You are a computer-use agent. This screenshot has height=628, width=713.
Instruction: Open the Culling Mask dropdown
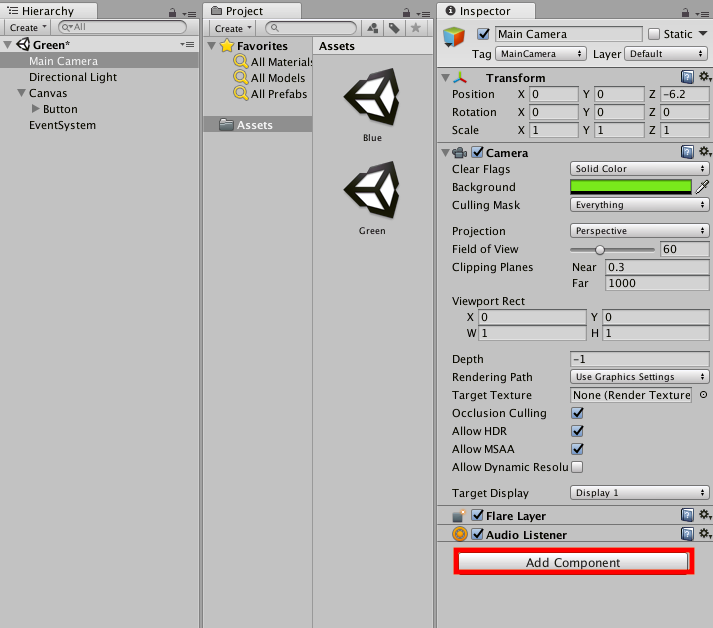click(639, 205)
